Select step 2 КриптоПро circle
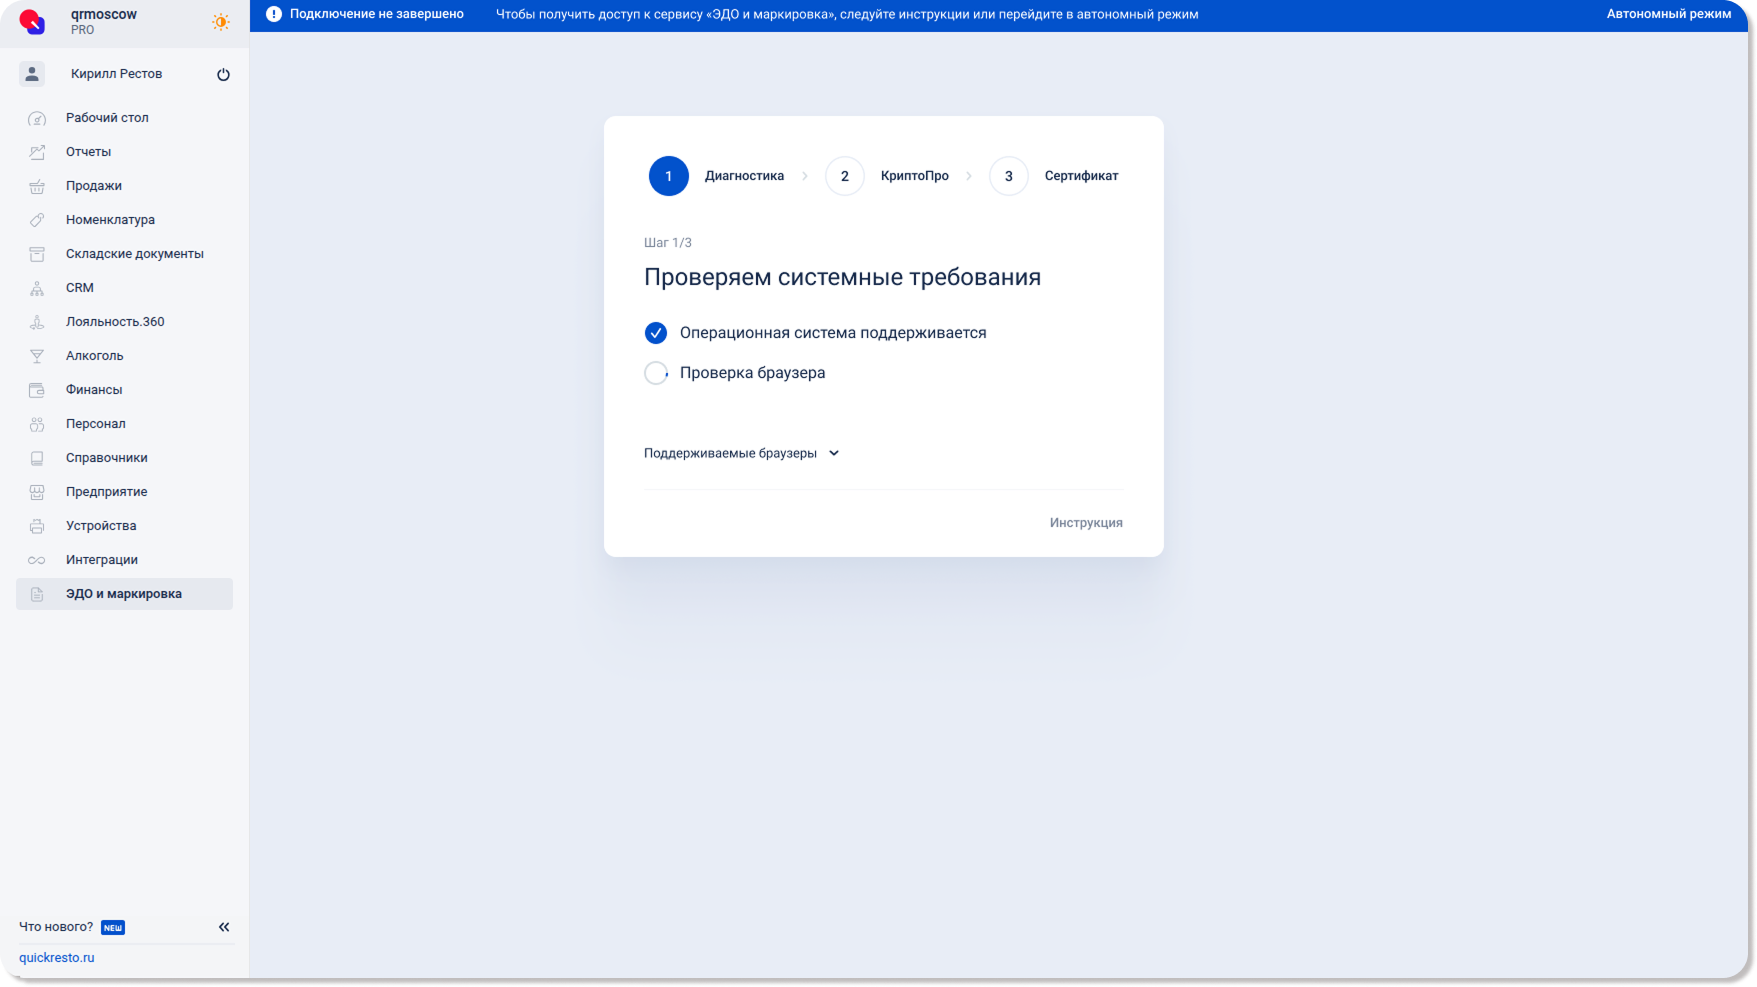This screenshot has height=987, width=1757. 844,176
